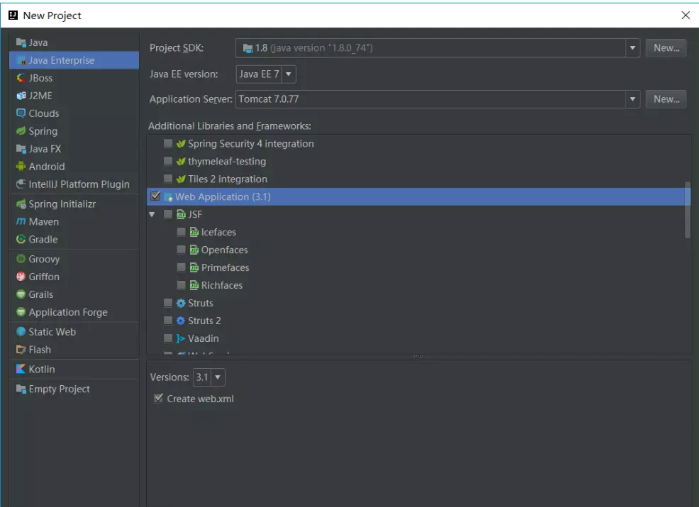The width and height of the screenshot is (699, 507).
Task: Select Kotlin project type label
Action: pos(42,369)
